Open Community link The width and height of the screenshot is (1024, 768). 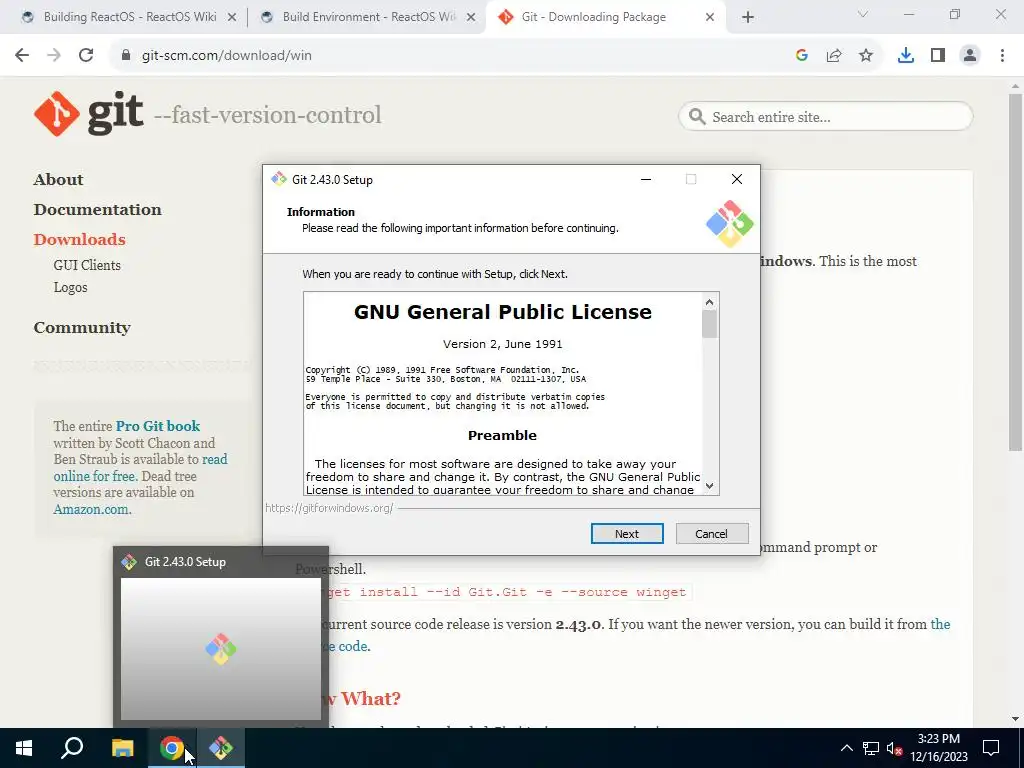click(x=82, y=328)
